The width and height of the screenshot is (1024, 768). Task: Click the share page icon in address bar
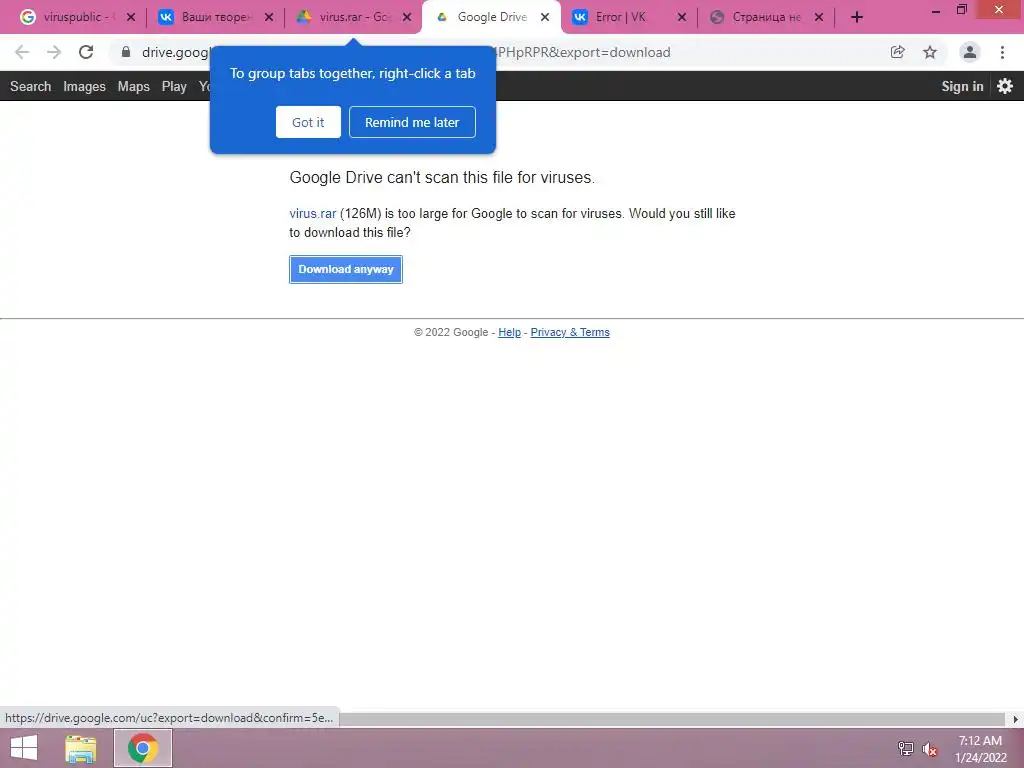pos(897,52)
